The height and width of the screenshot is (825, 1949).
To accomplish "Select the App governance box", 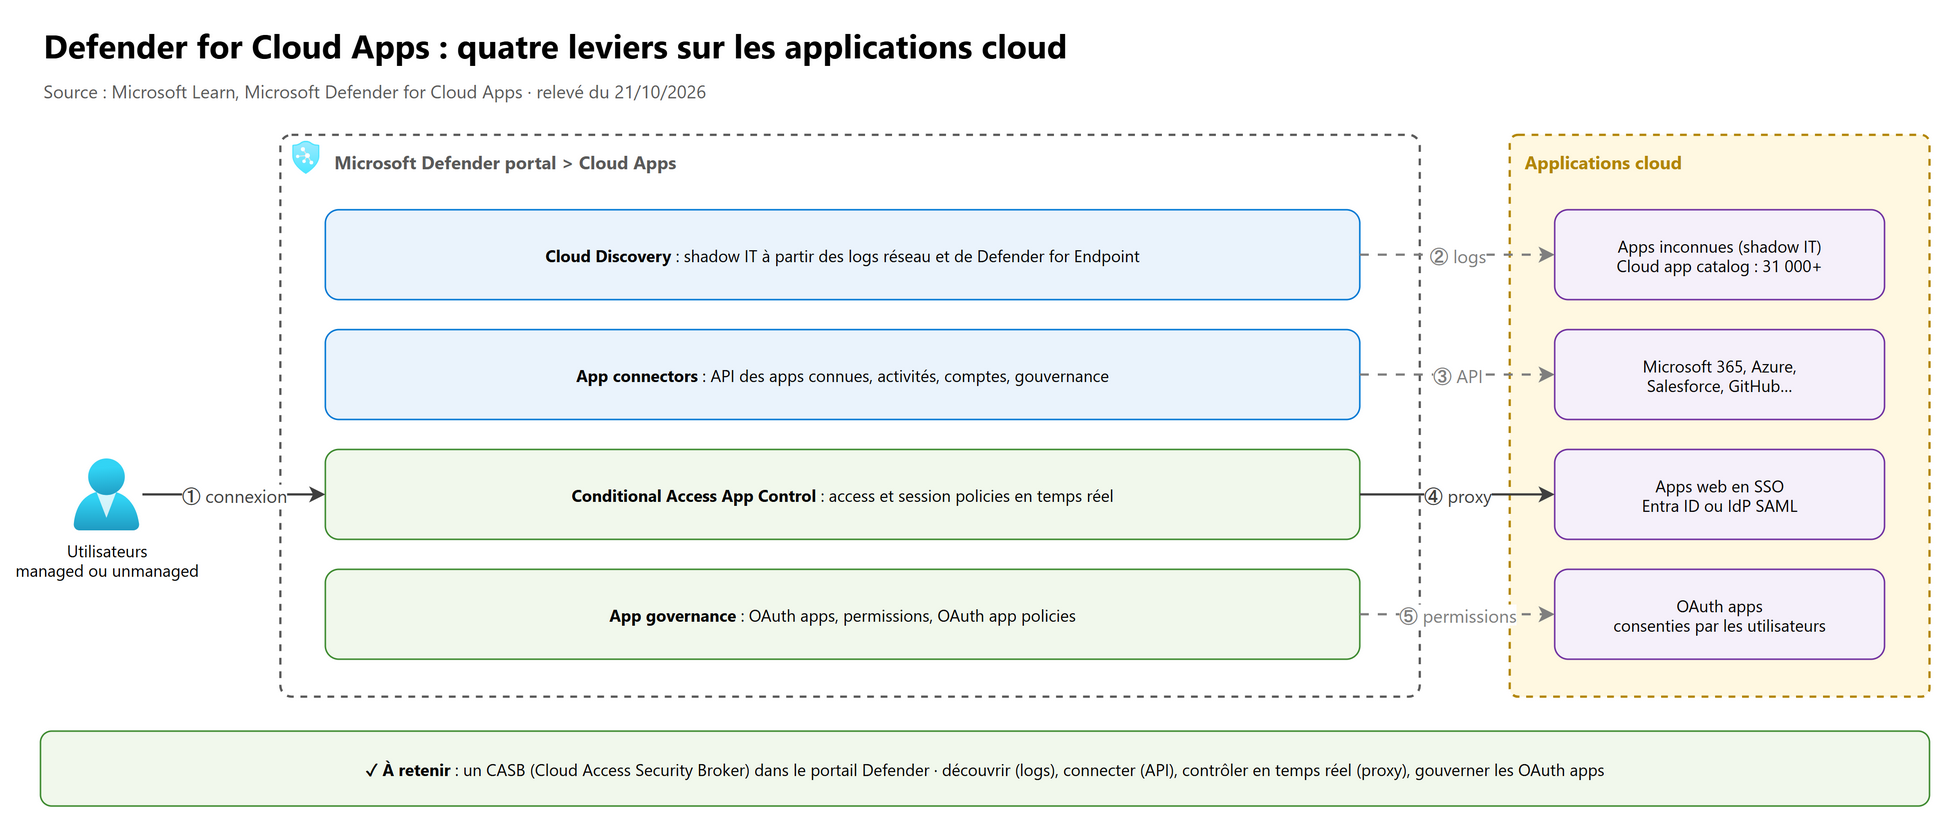I will [x=842, y=615].
